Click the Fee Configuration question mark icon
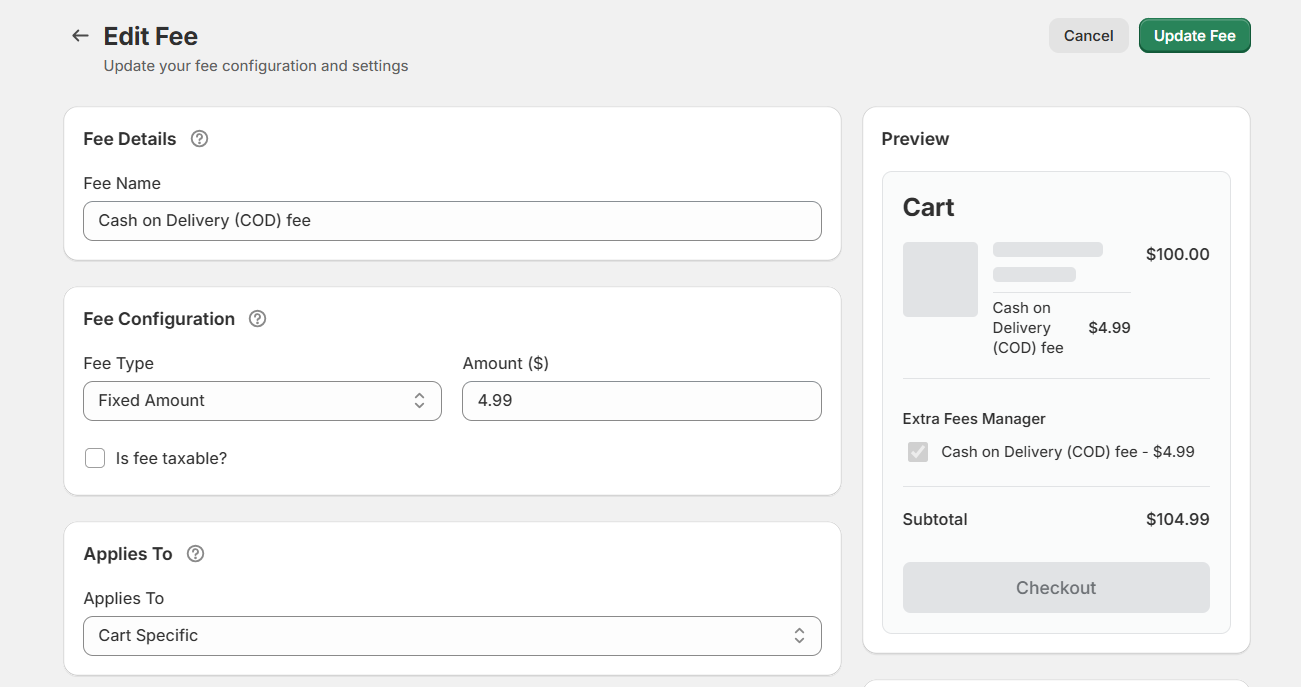The height and width of the screenshot is (687, 1301). click(x=257, y=318)
